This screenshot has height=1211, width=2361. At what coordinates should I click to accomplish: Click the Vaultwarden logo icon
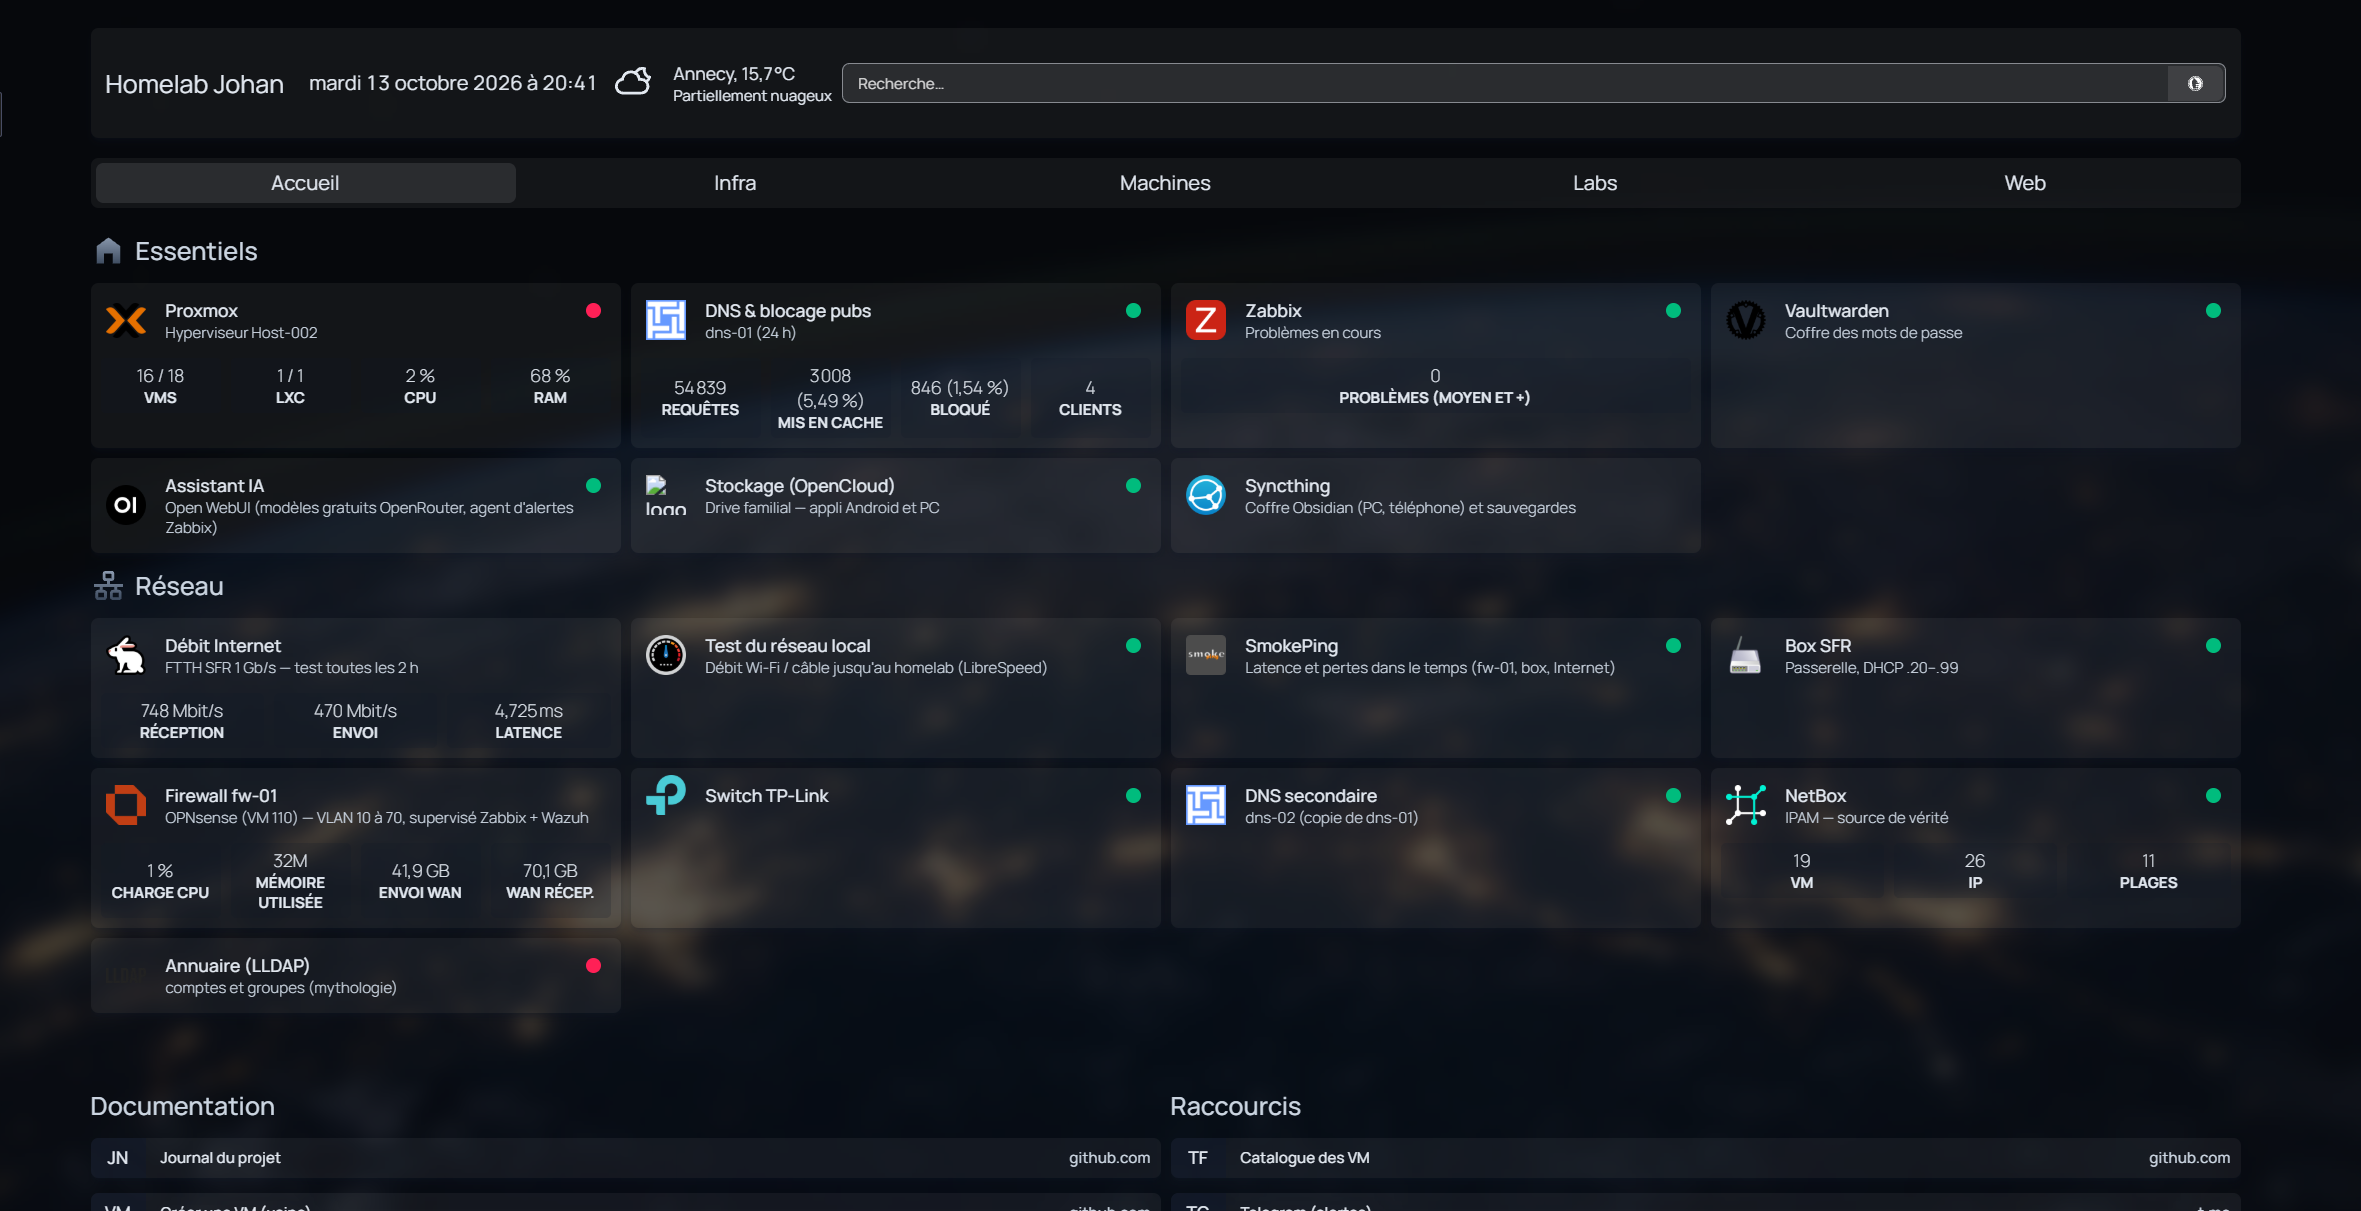click(1746, 321)
